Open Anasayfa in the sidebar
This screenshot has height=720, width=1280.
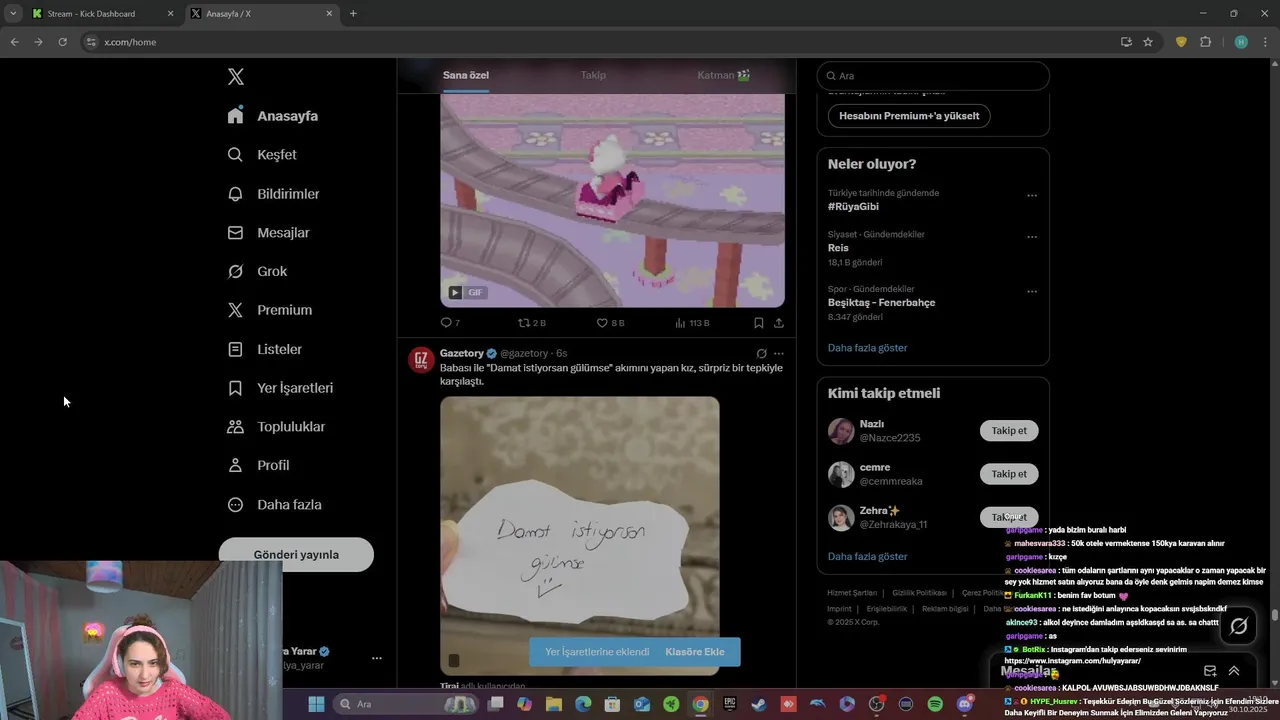(x=273, y=116)
